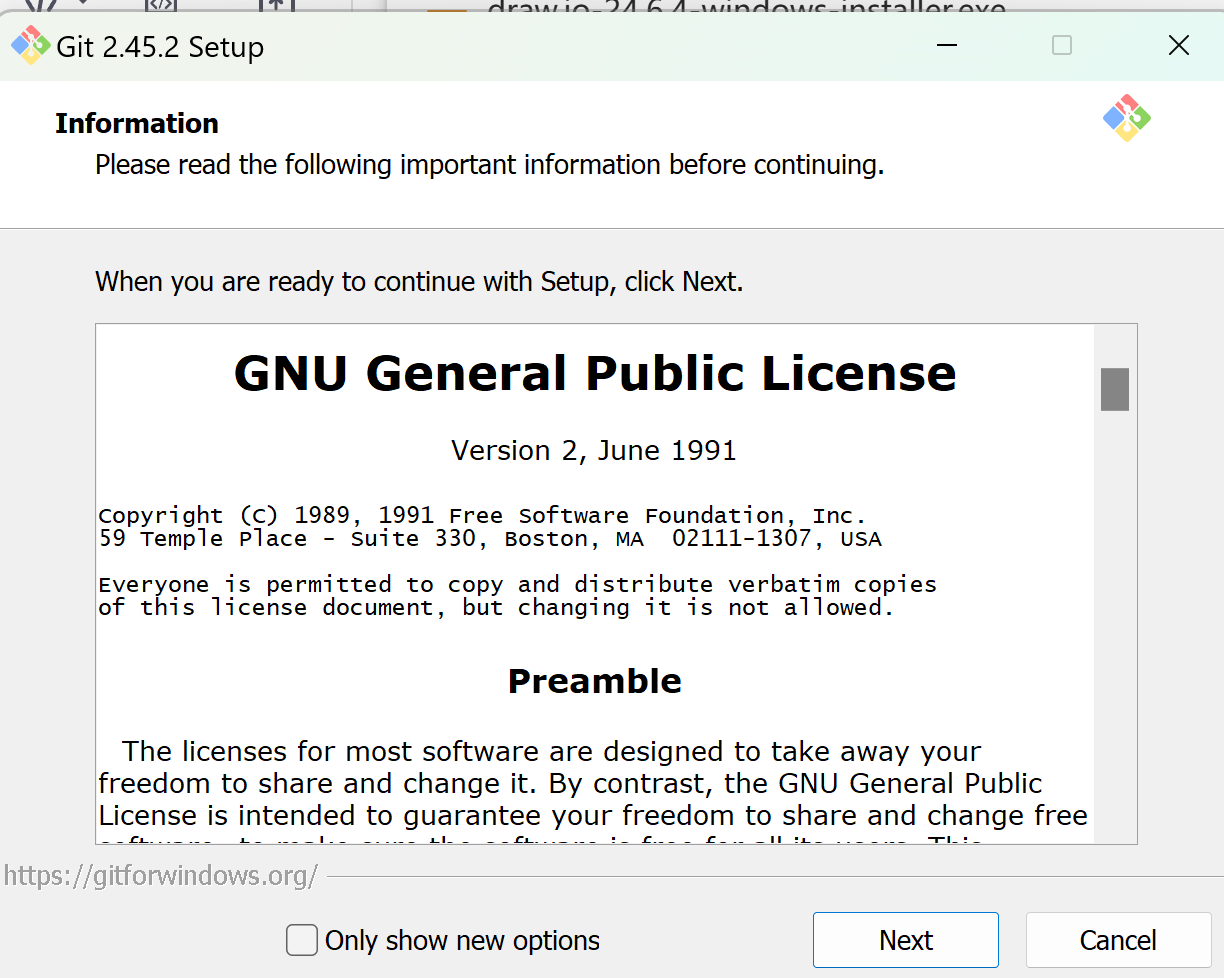Click the GNU General Public License heading

pos(595,373)
